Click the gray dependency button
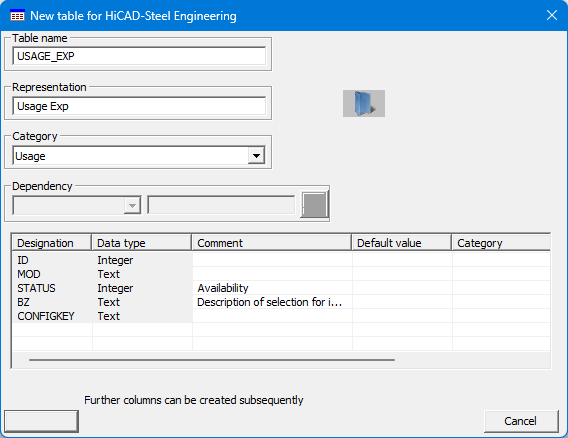568x438 pixels. click(x=314, y=205)
